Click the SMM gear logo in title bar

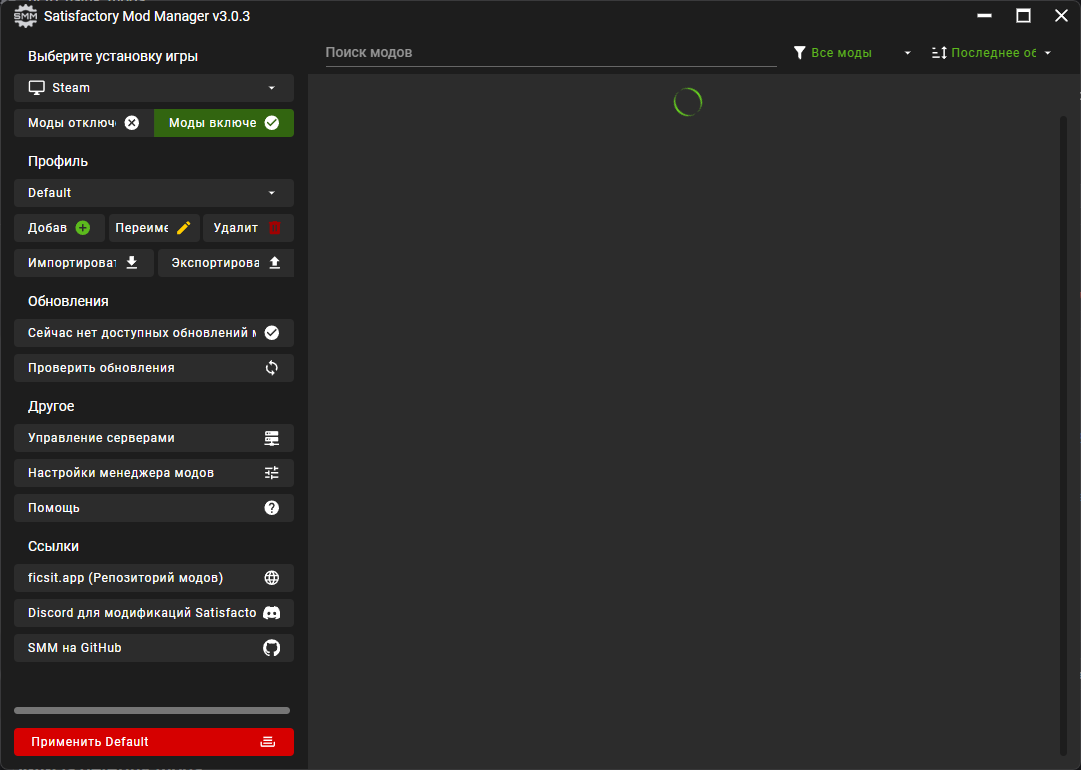coord(26,16)
